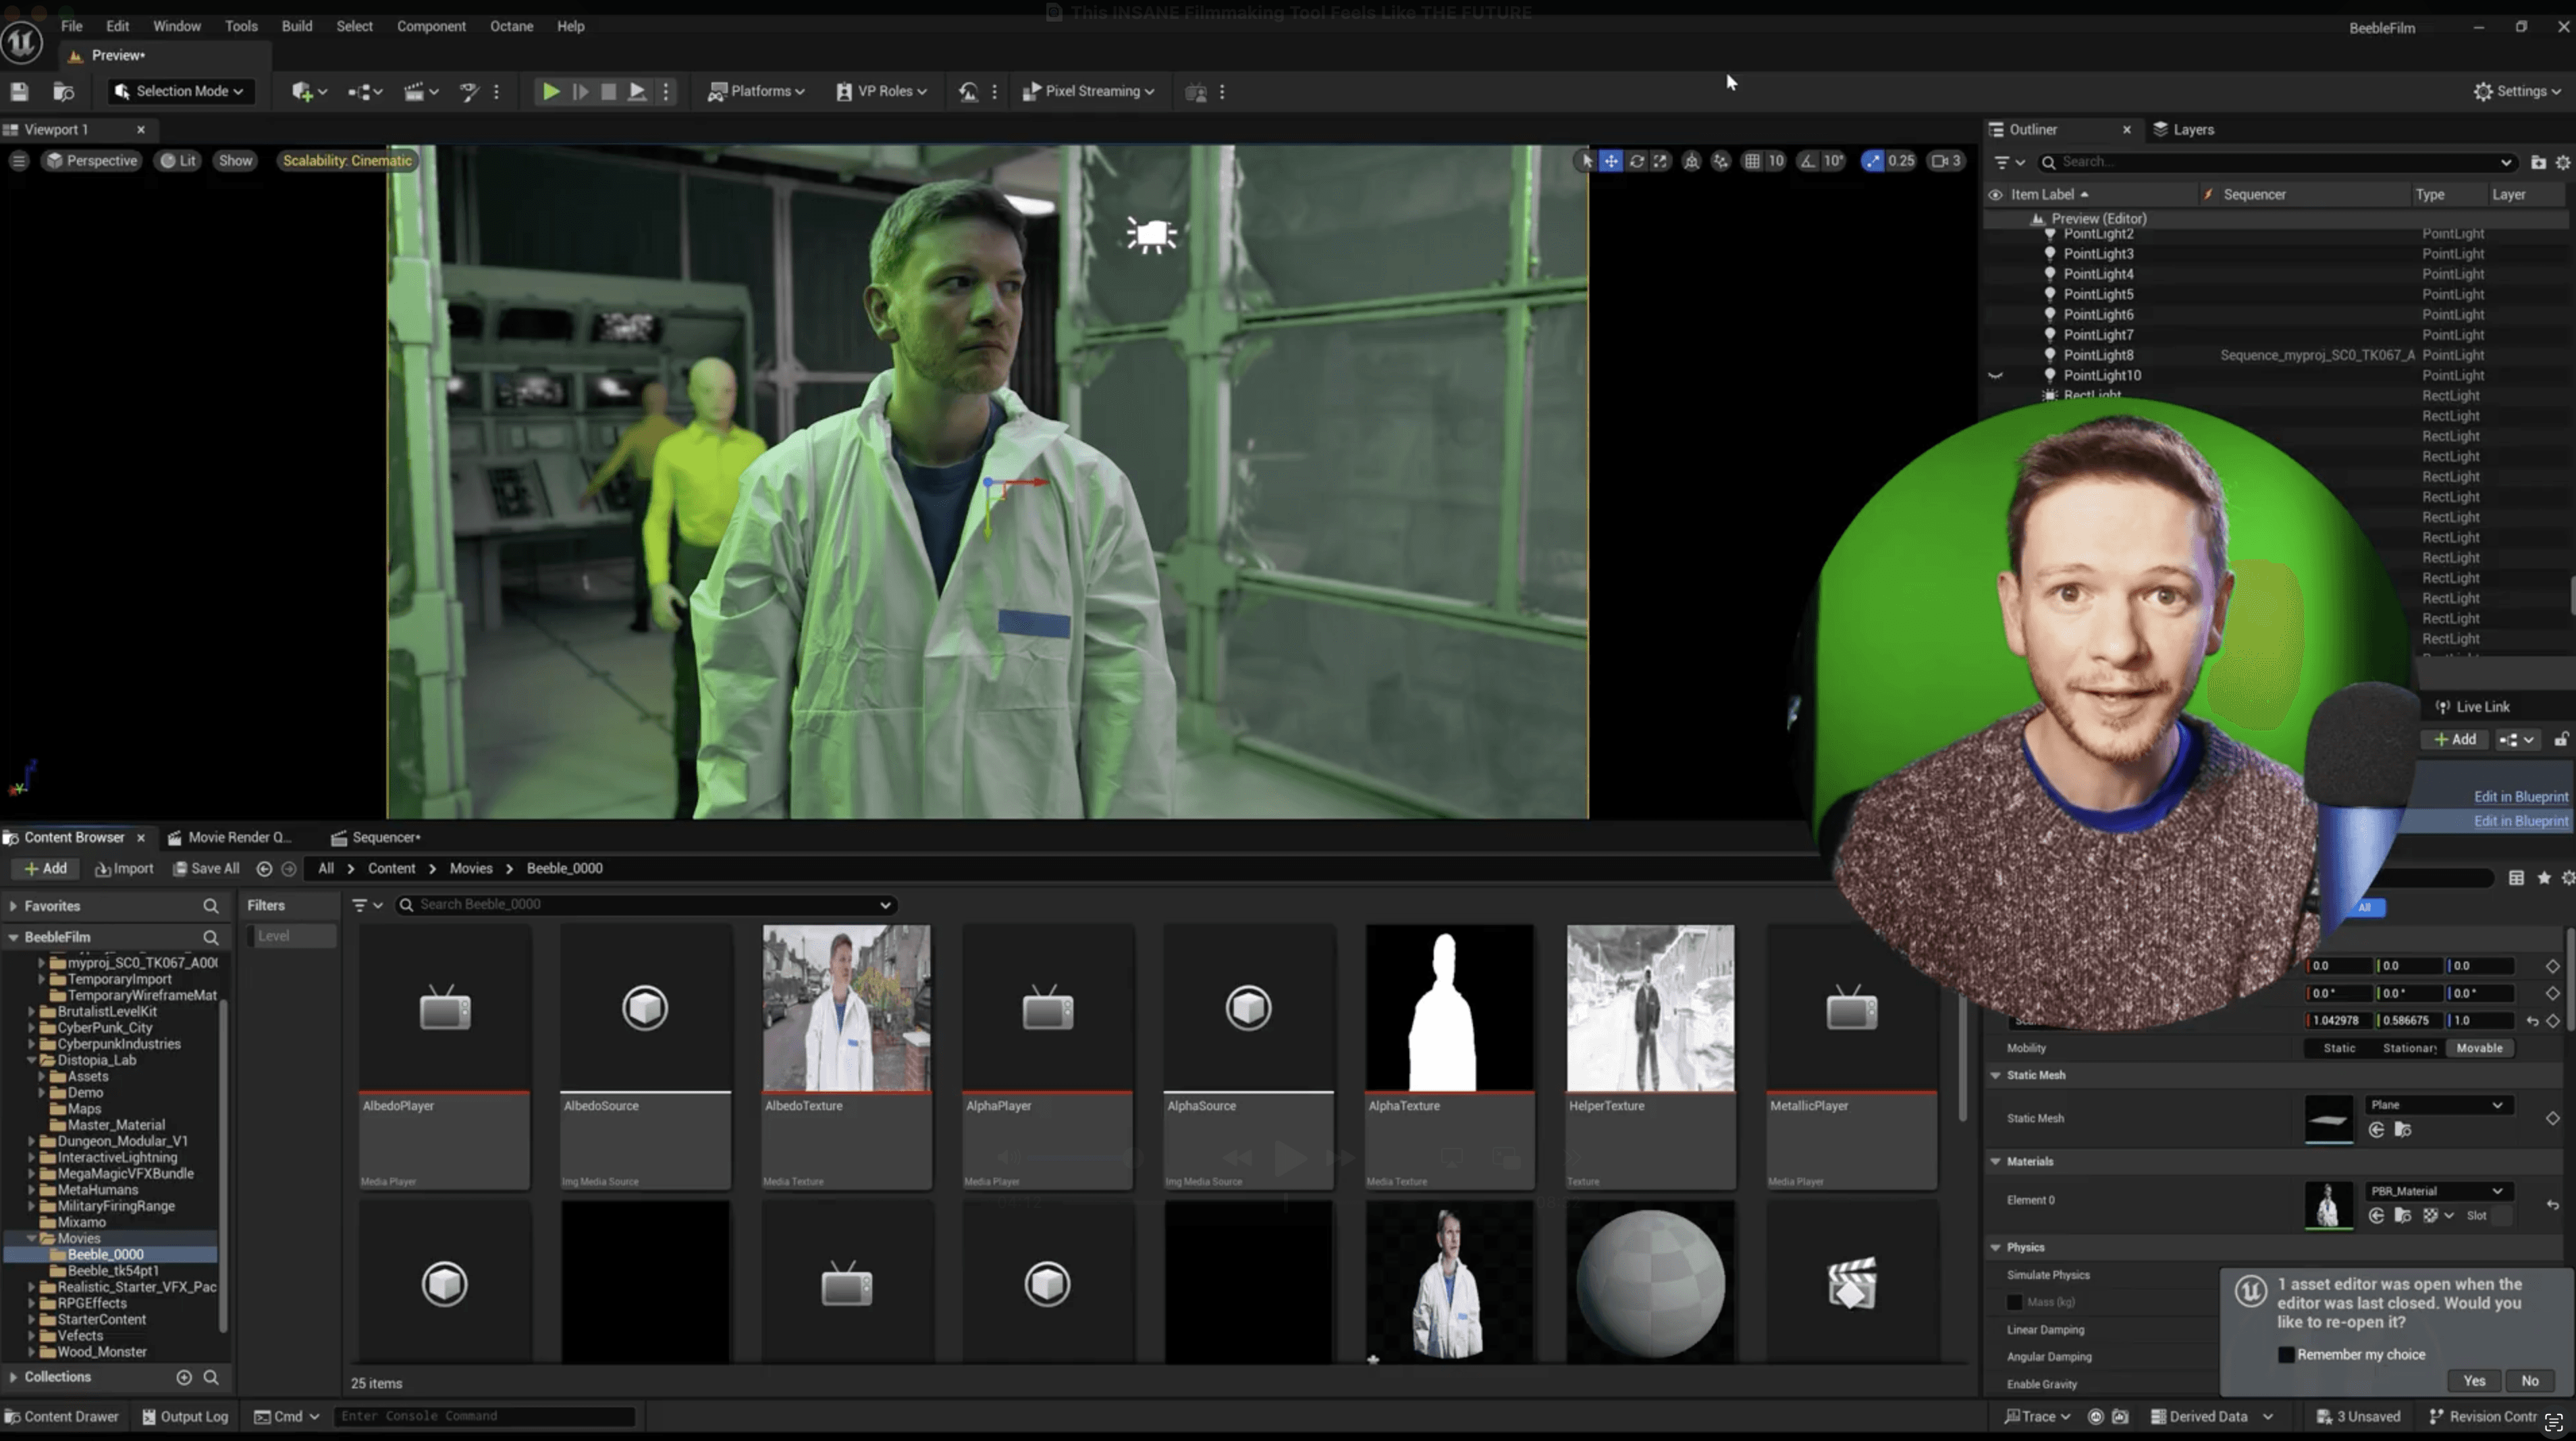2576x1441 pixels.
Task: Click the Stop simulation button
Action: click(x=608, y=91)
